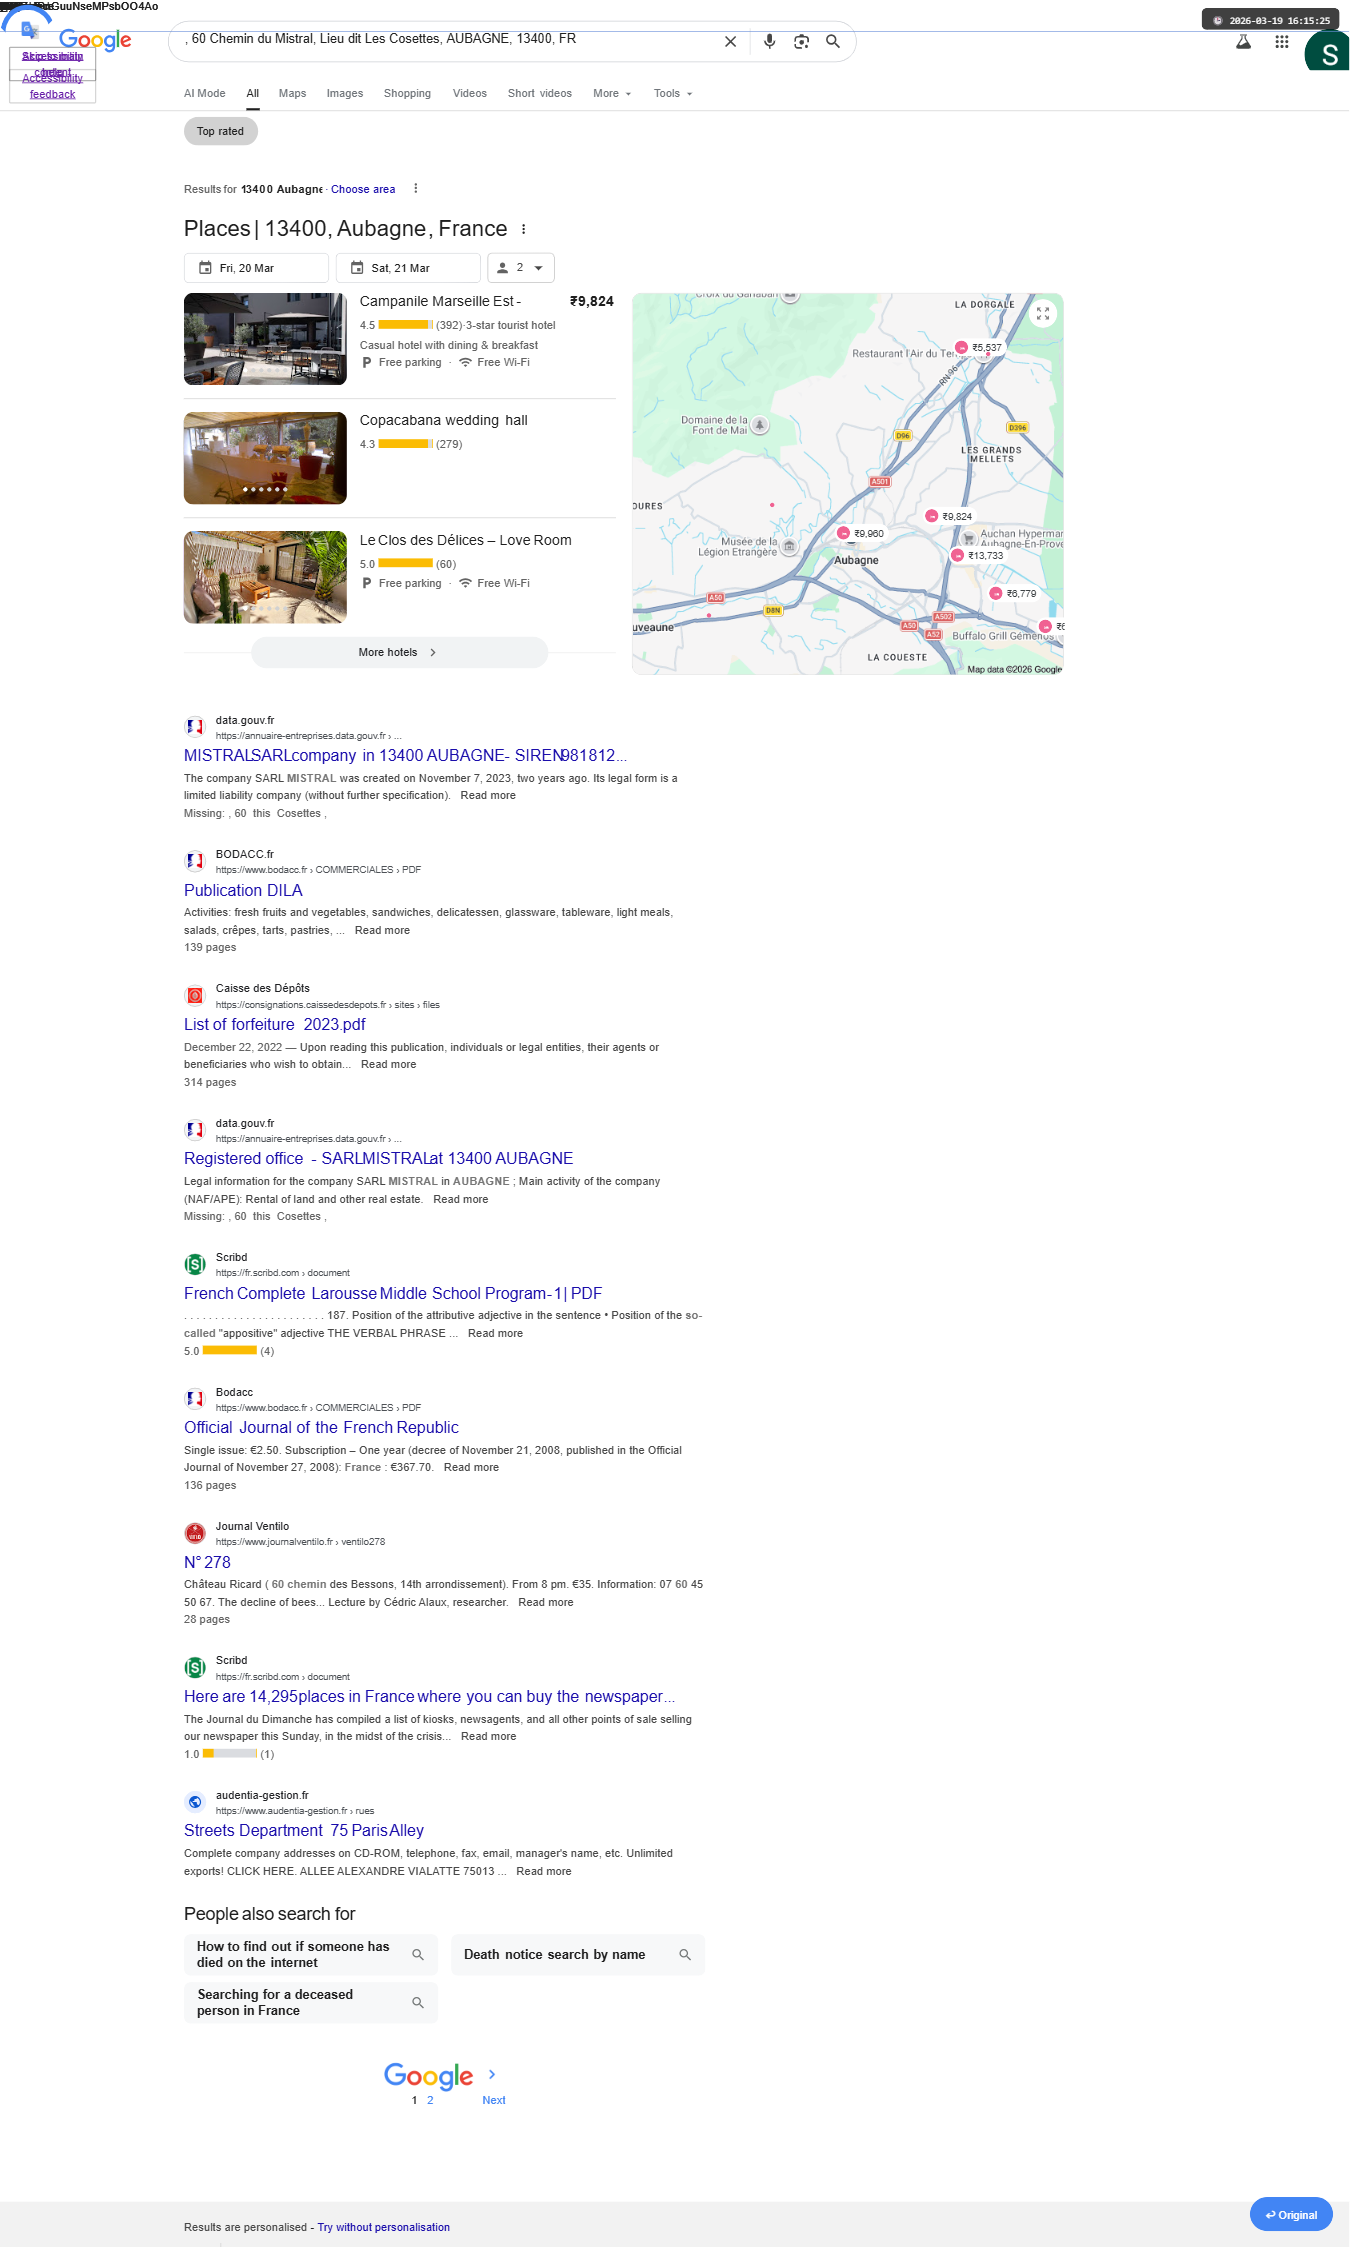
Task: Expand the map to fullscreen
Action: [x=1043, y=313]
